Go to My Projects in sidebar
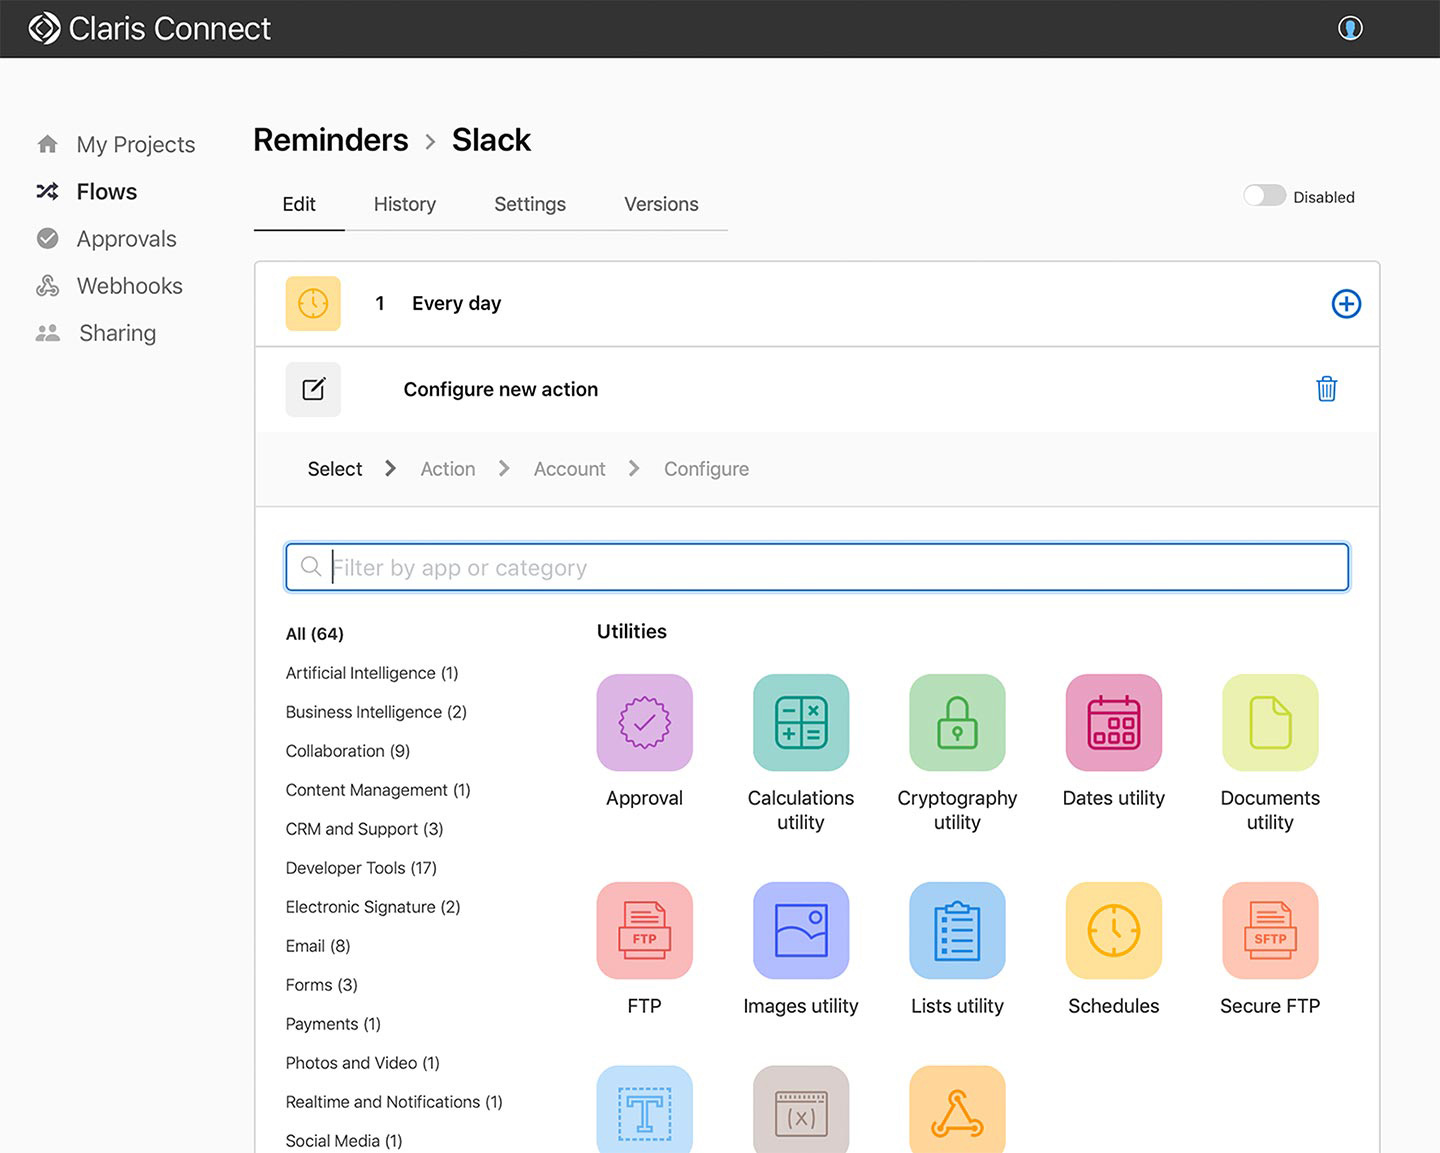Image resolution: width=1440 pixels, height=1153 pixels. click(136, 144)
